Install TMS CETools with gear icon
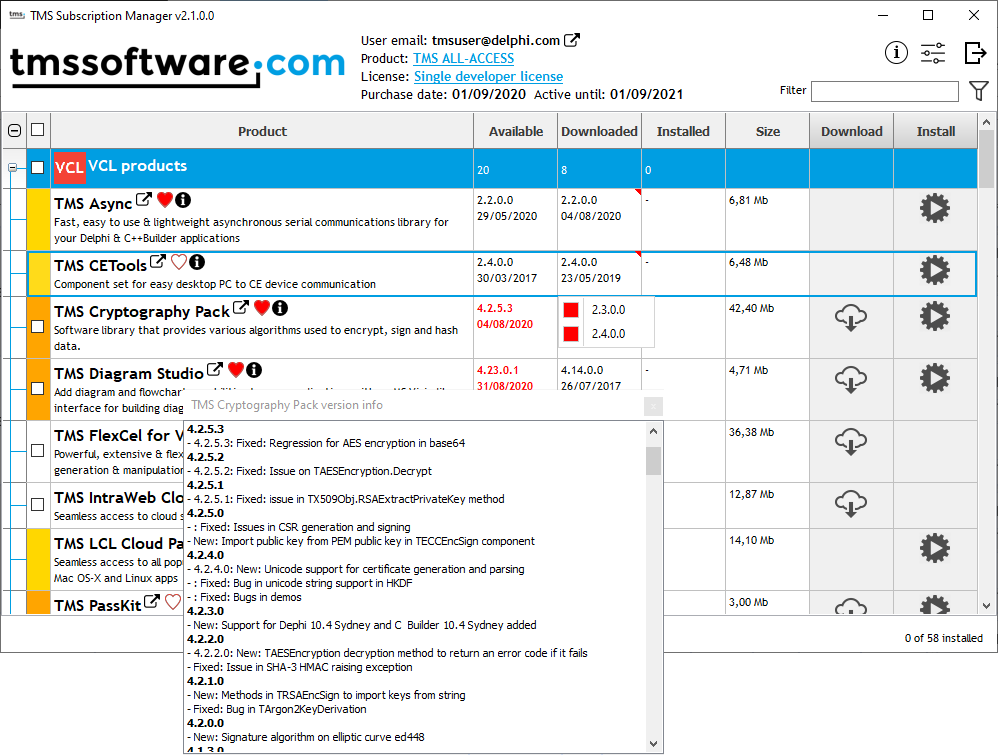The height and width of the screenshot is (755, 998). [x=934, y=270]
